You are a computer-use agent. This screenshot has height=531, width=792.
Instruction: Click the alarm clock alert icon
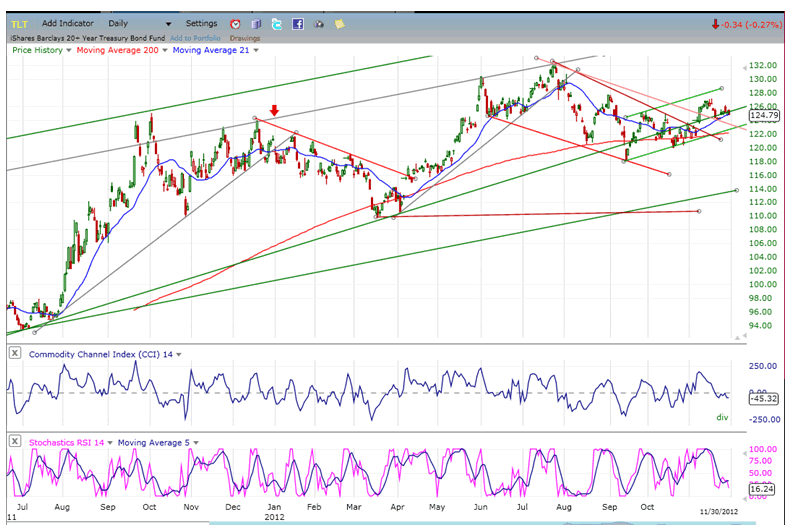click(x=235, y=23)
